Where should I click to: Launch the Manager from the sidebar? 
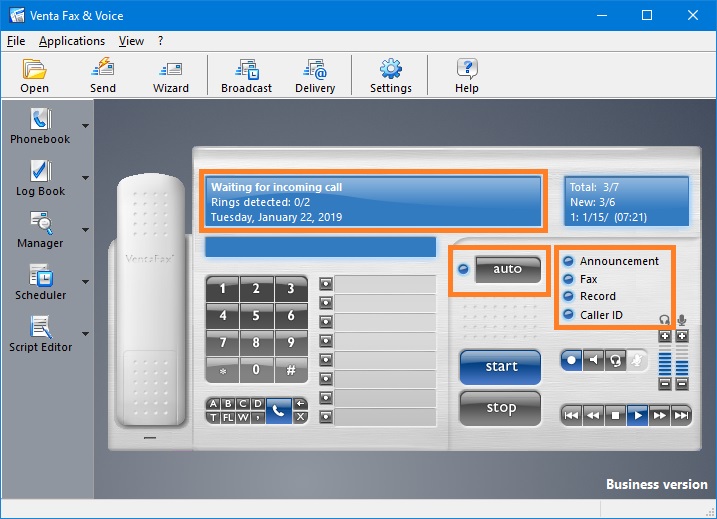pyautogui.click(x=40, y=230)
